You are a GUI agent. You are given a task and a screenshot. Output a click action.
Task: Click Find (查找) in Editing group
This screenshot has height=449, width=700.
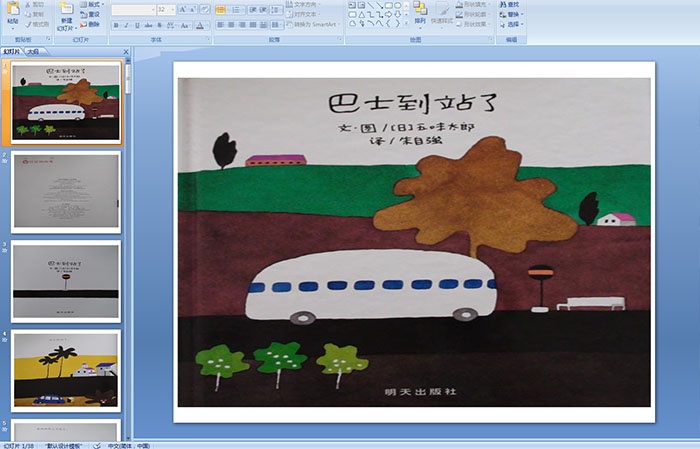point(510,4)
